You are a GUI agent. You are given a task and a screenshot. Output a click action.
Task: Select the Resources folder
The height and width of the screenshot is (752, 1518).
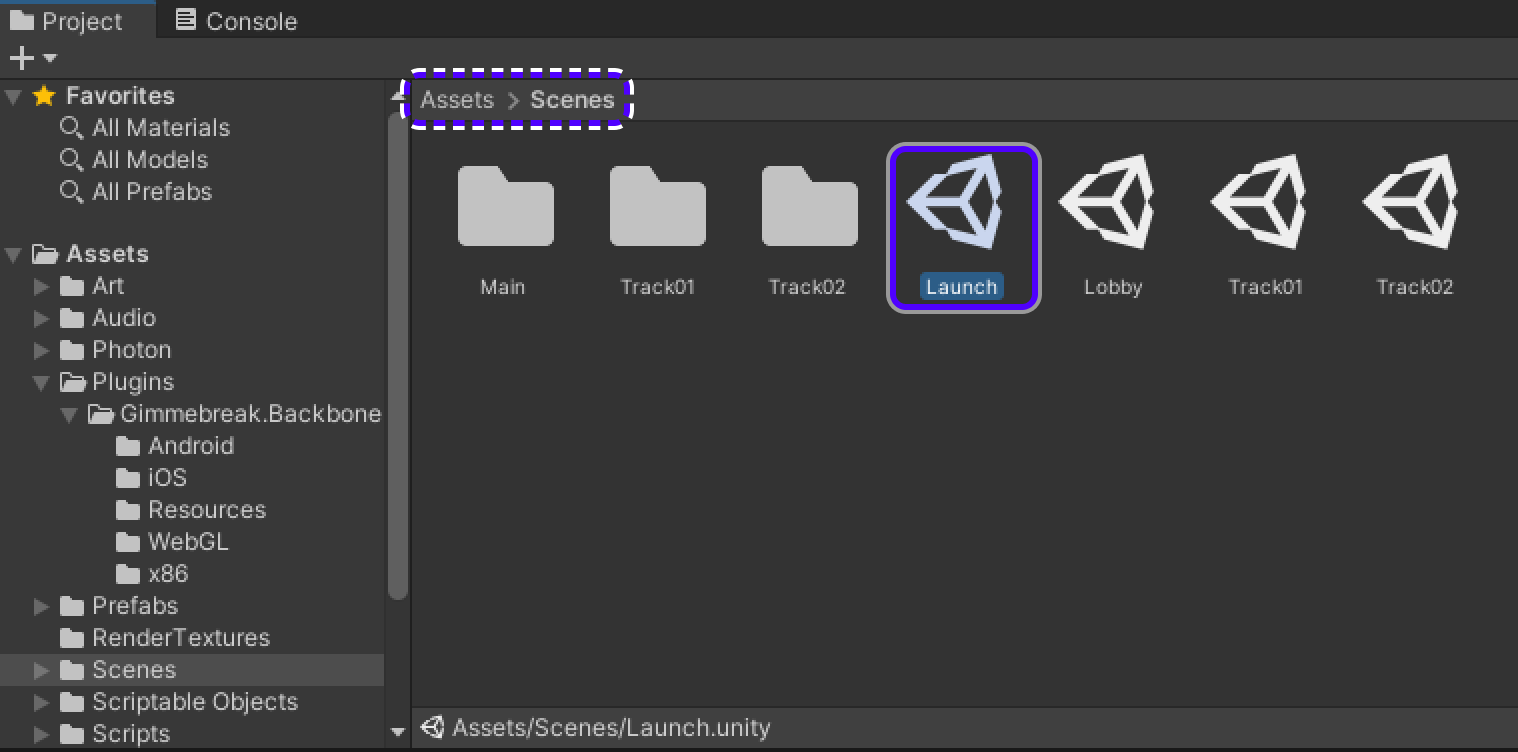[191, 510]
